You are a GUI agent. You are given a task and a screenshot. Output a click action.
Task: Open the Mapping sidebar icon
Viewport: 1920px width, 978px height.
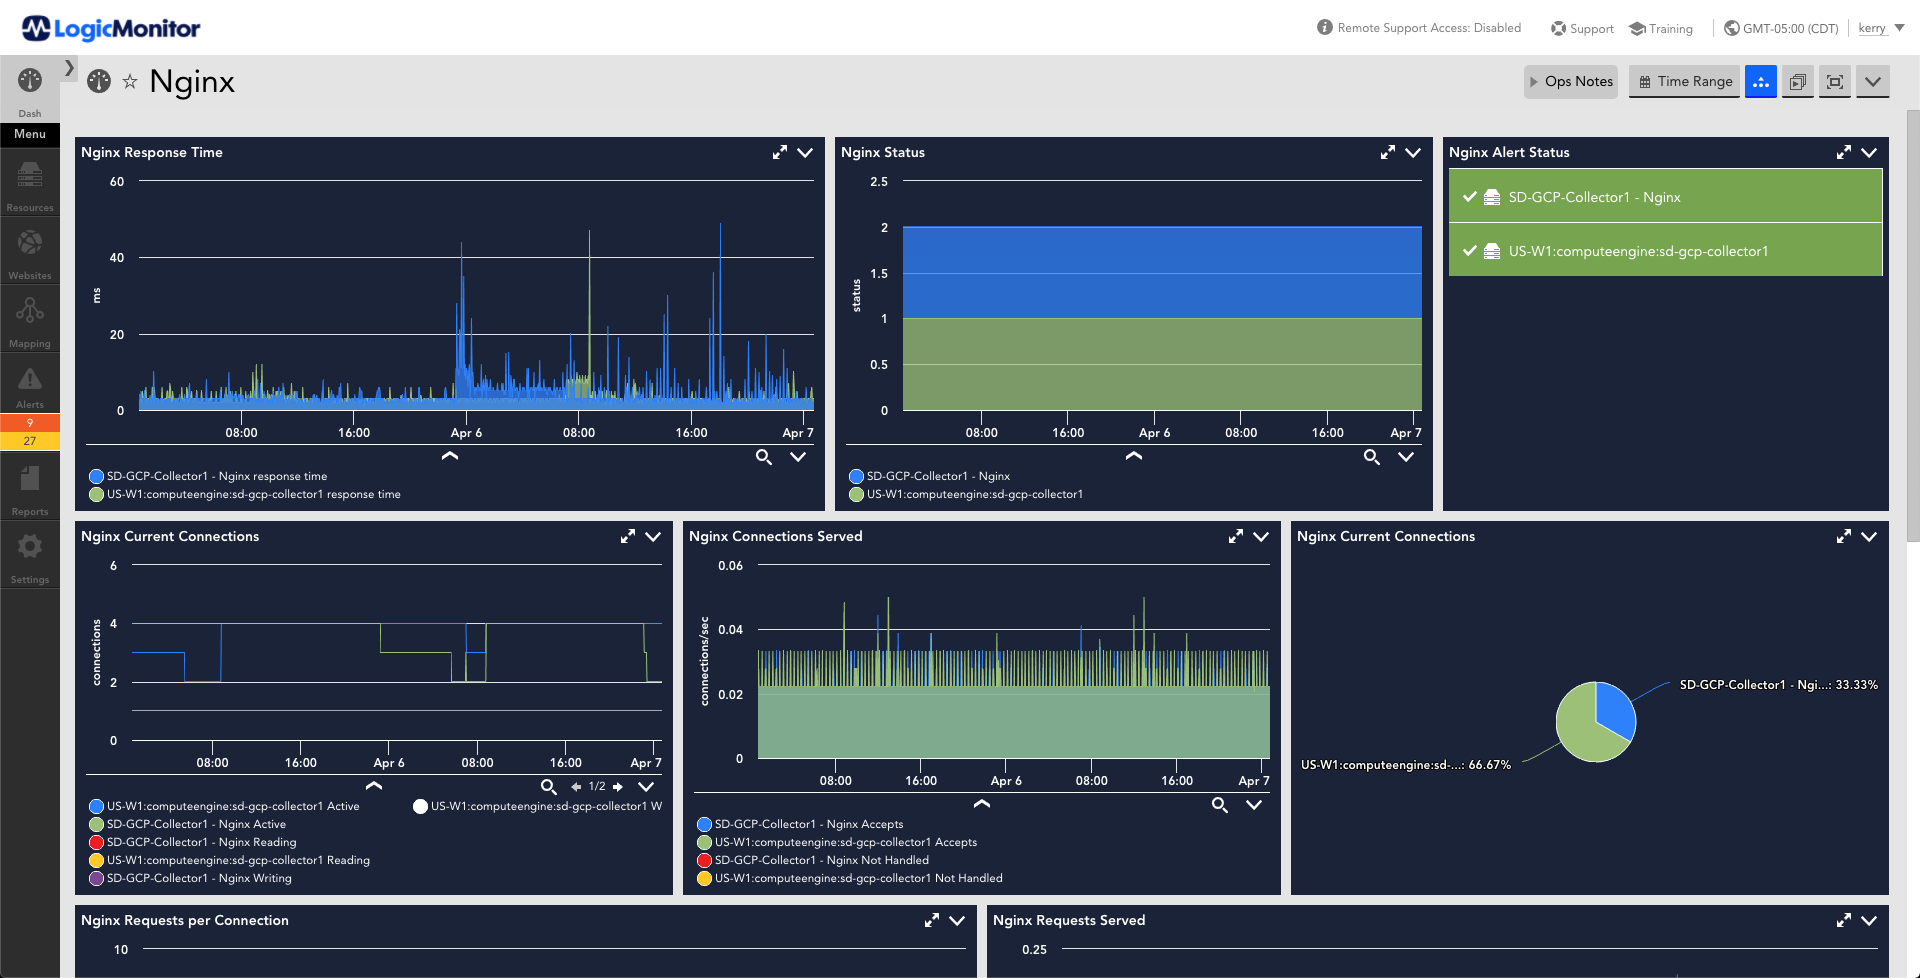[30, 322]
